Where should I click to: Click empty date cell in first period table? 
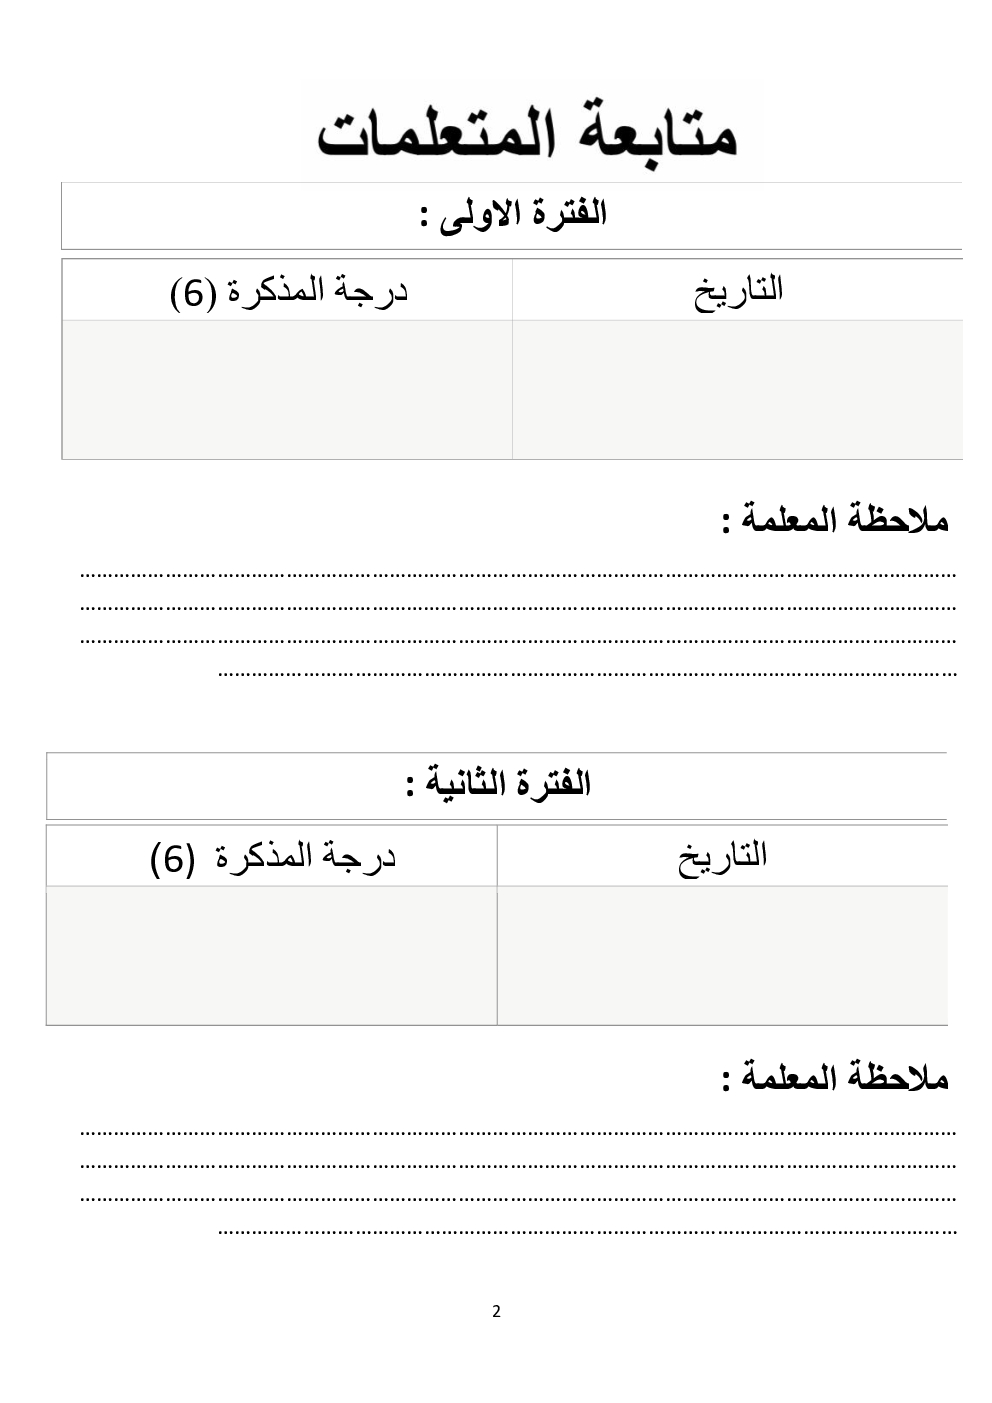pos(738,389)
